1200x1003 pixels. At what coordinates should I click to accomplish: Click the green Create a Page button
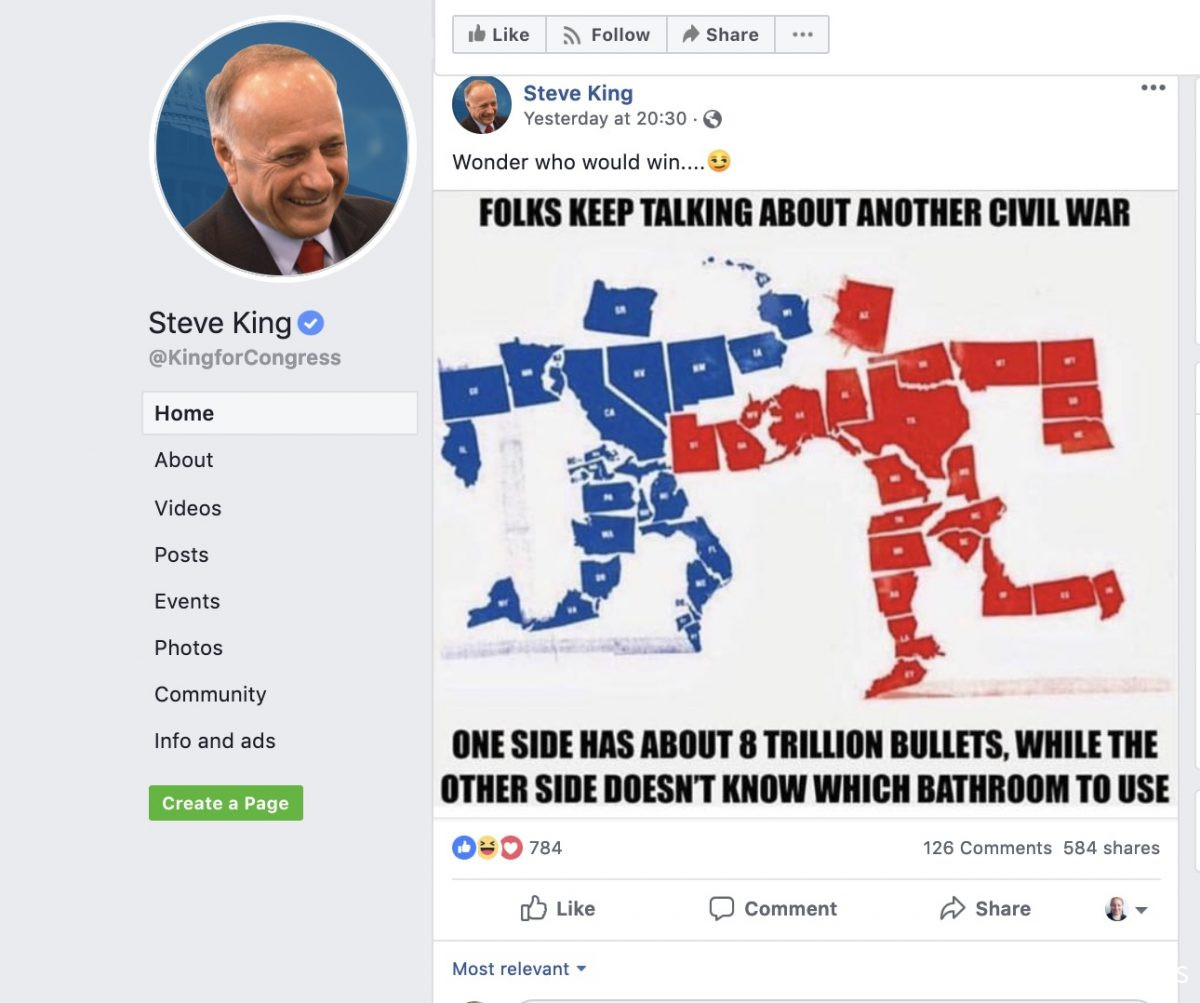226,803
